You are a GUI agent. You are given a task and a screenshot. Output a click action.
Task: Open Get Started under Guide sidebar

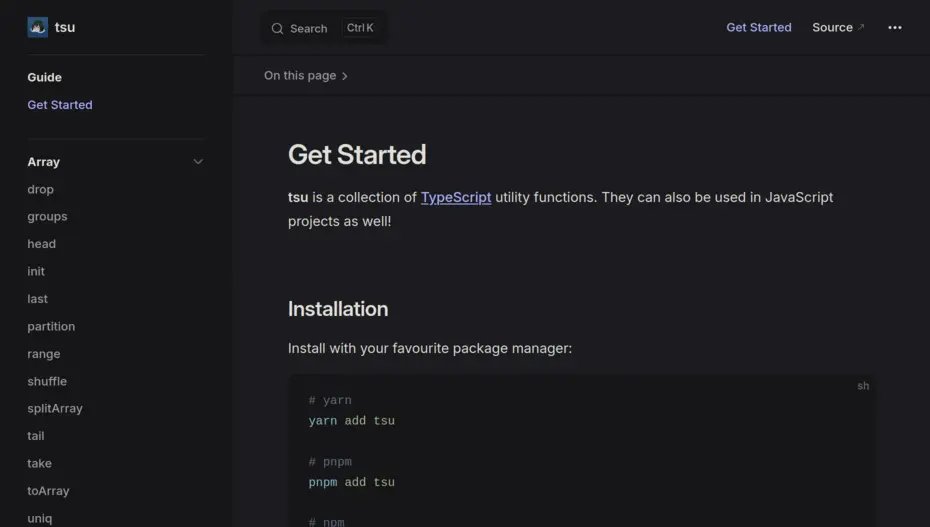(60, 105)
